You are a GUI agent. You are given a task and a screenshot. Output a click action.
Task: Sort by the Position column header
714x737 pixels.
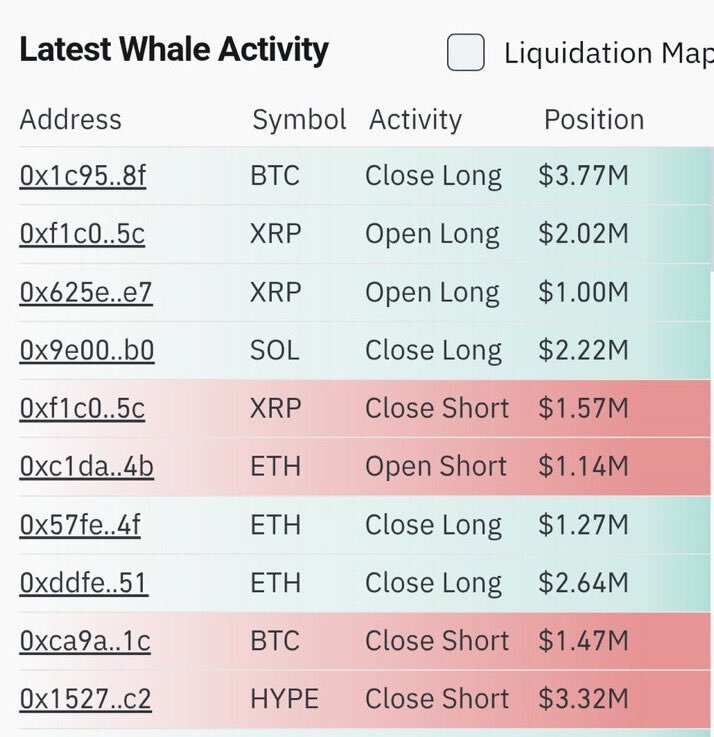click(594, 119)
